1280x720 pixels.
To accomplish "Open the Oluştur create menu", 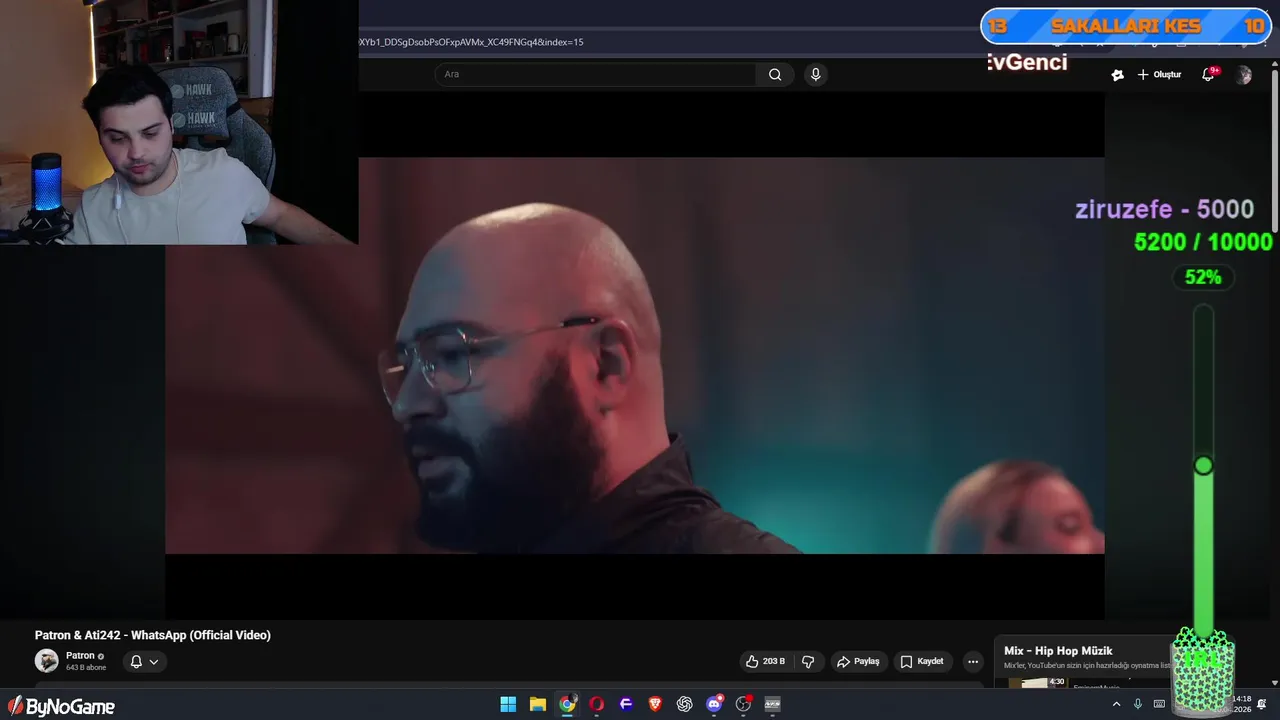I will [x=1159, y=75].
